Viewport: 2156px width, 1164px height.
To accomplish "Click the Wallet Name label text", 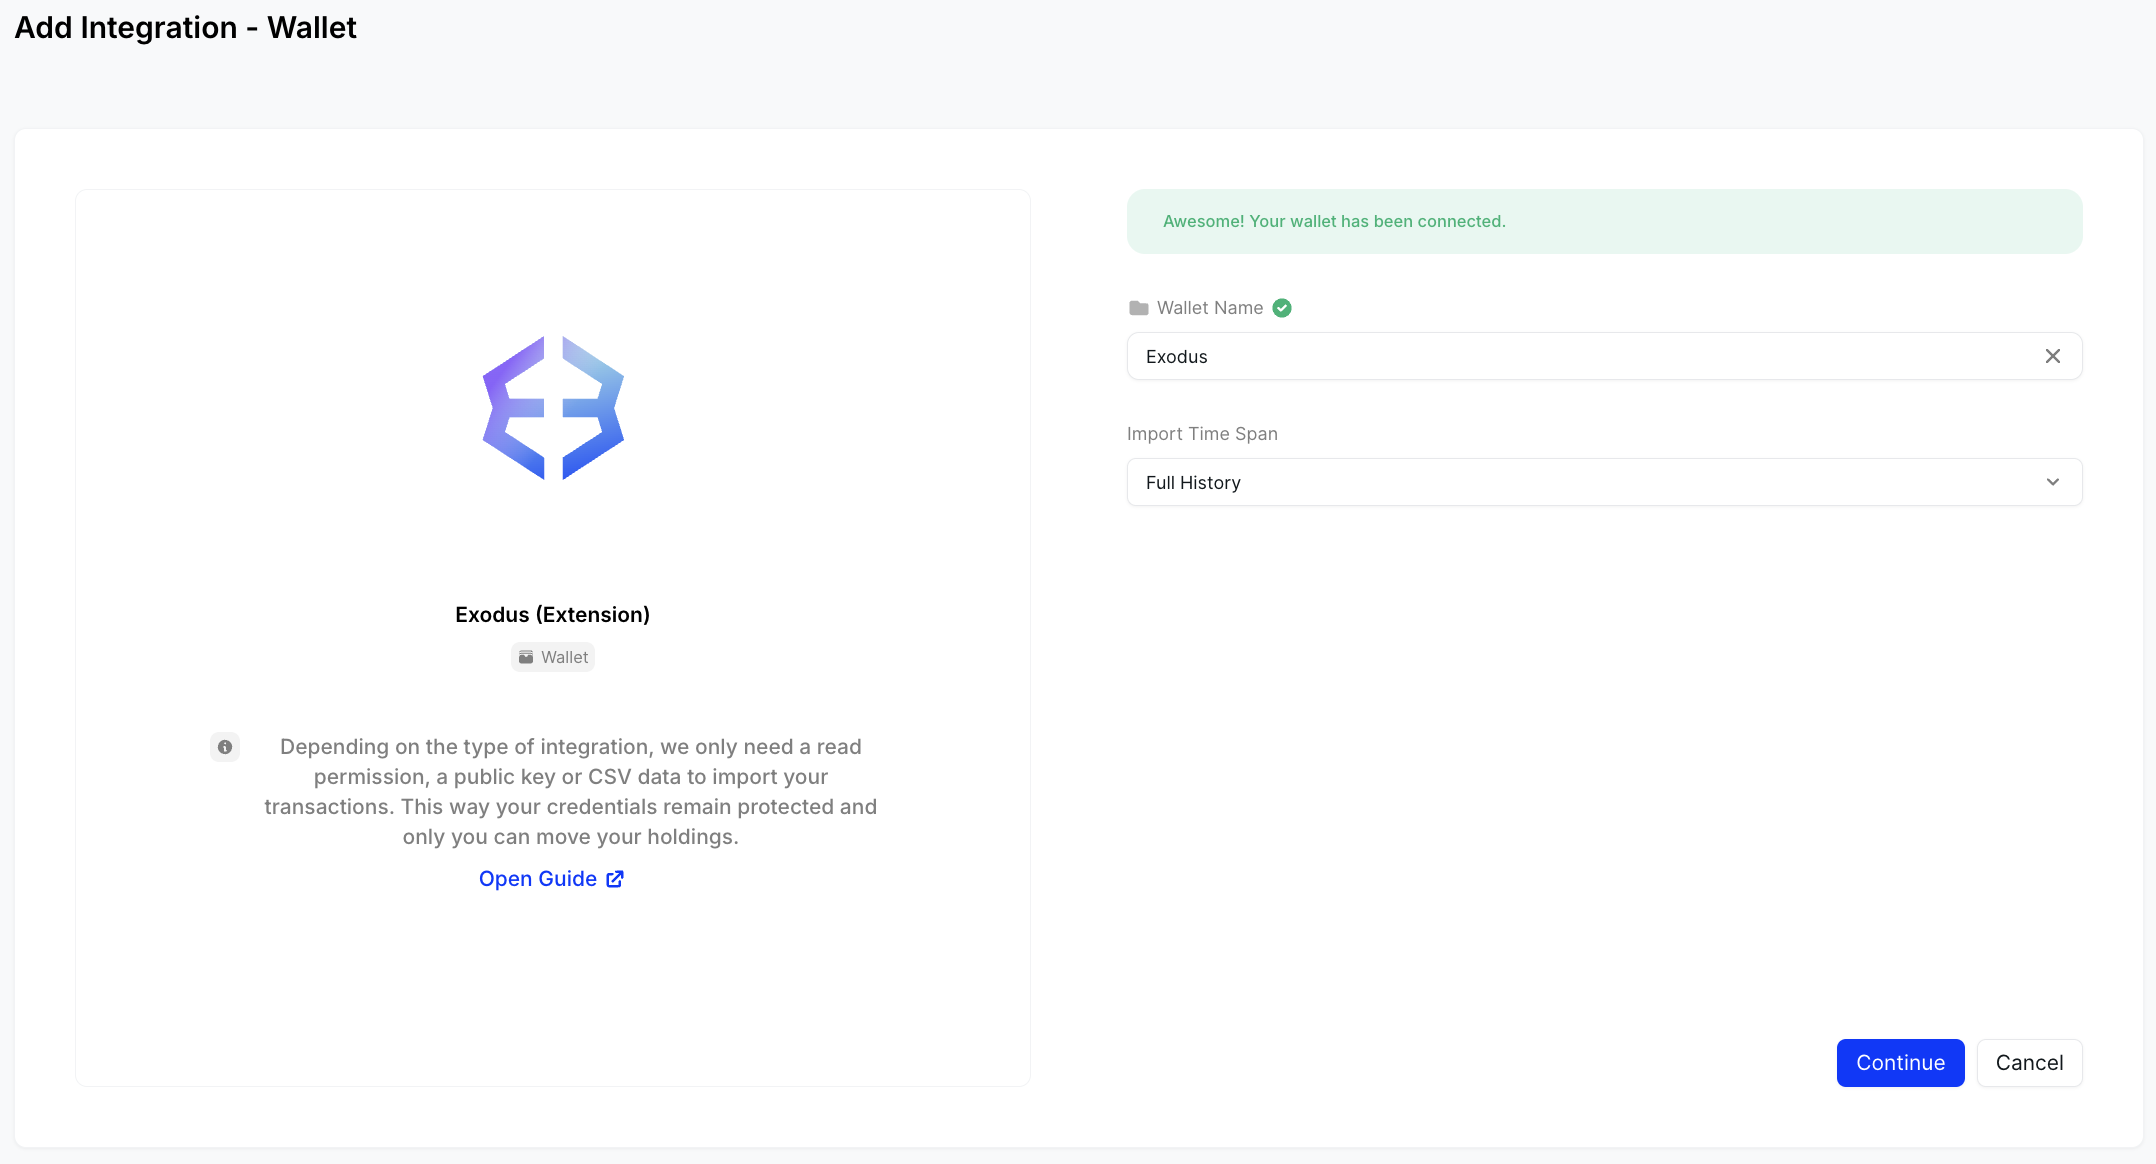I will point(1210,308).
